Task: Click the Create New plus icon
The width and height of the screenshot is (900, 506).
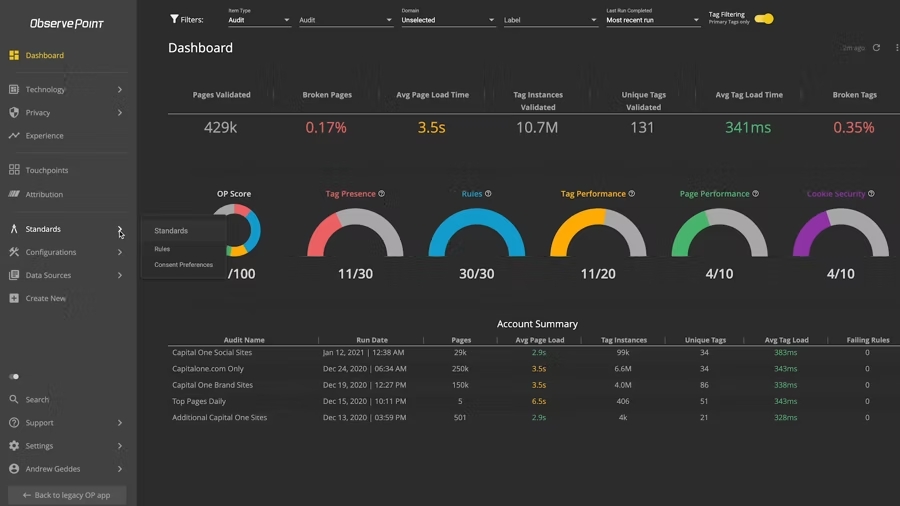Action: [x=14, y=298]
